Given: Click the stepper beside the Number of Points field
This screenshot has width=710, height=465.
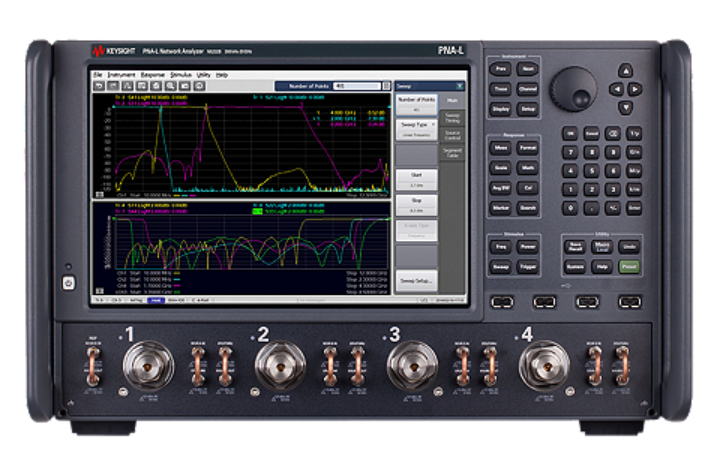Looking at the screenshot, I should tap(386, 86).
